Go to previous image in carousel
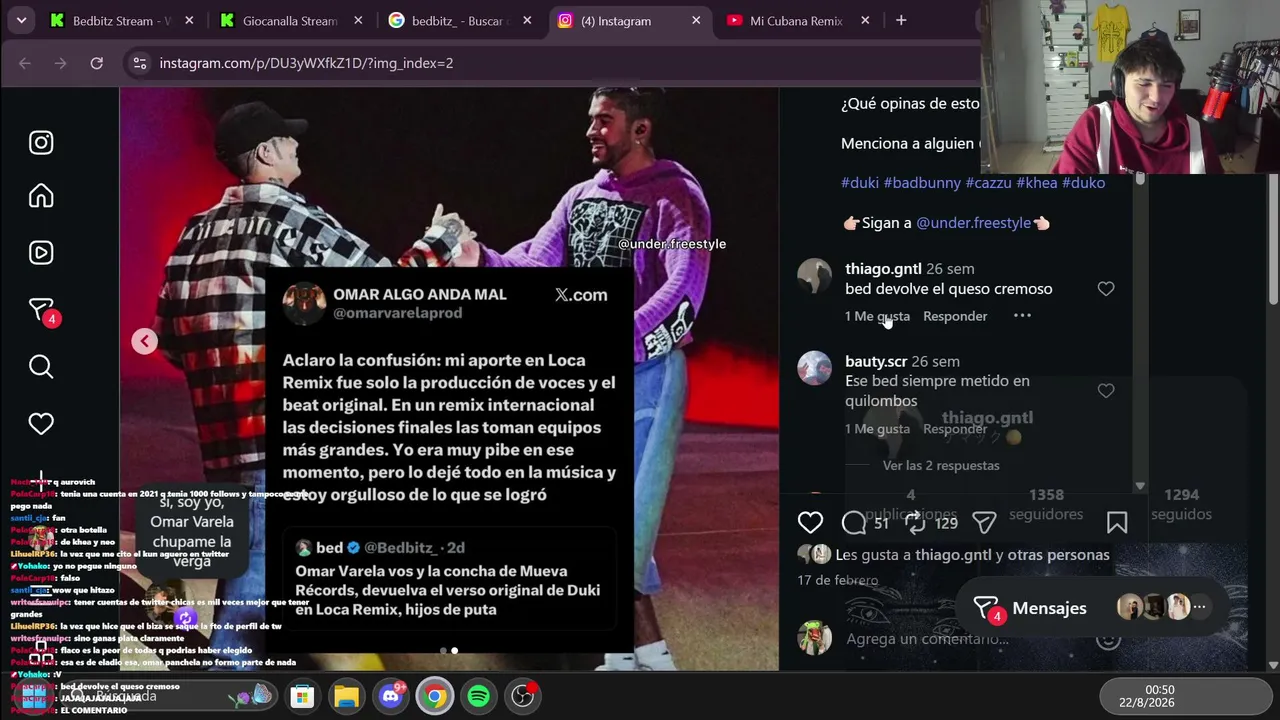The width and height of the screenshot is (1280, 720). [x=144, y=341]
